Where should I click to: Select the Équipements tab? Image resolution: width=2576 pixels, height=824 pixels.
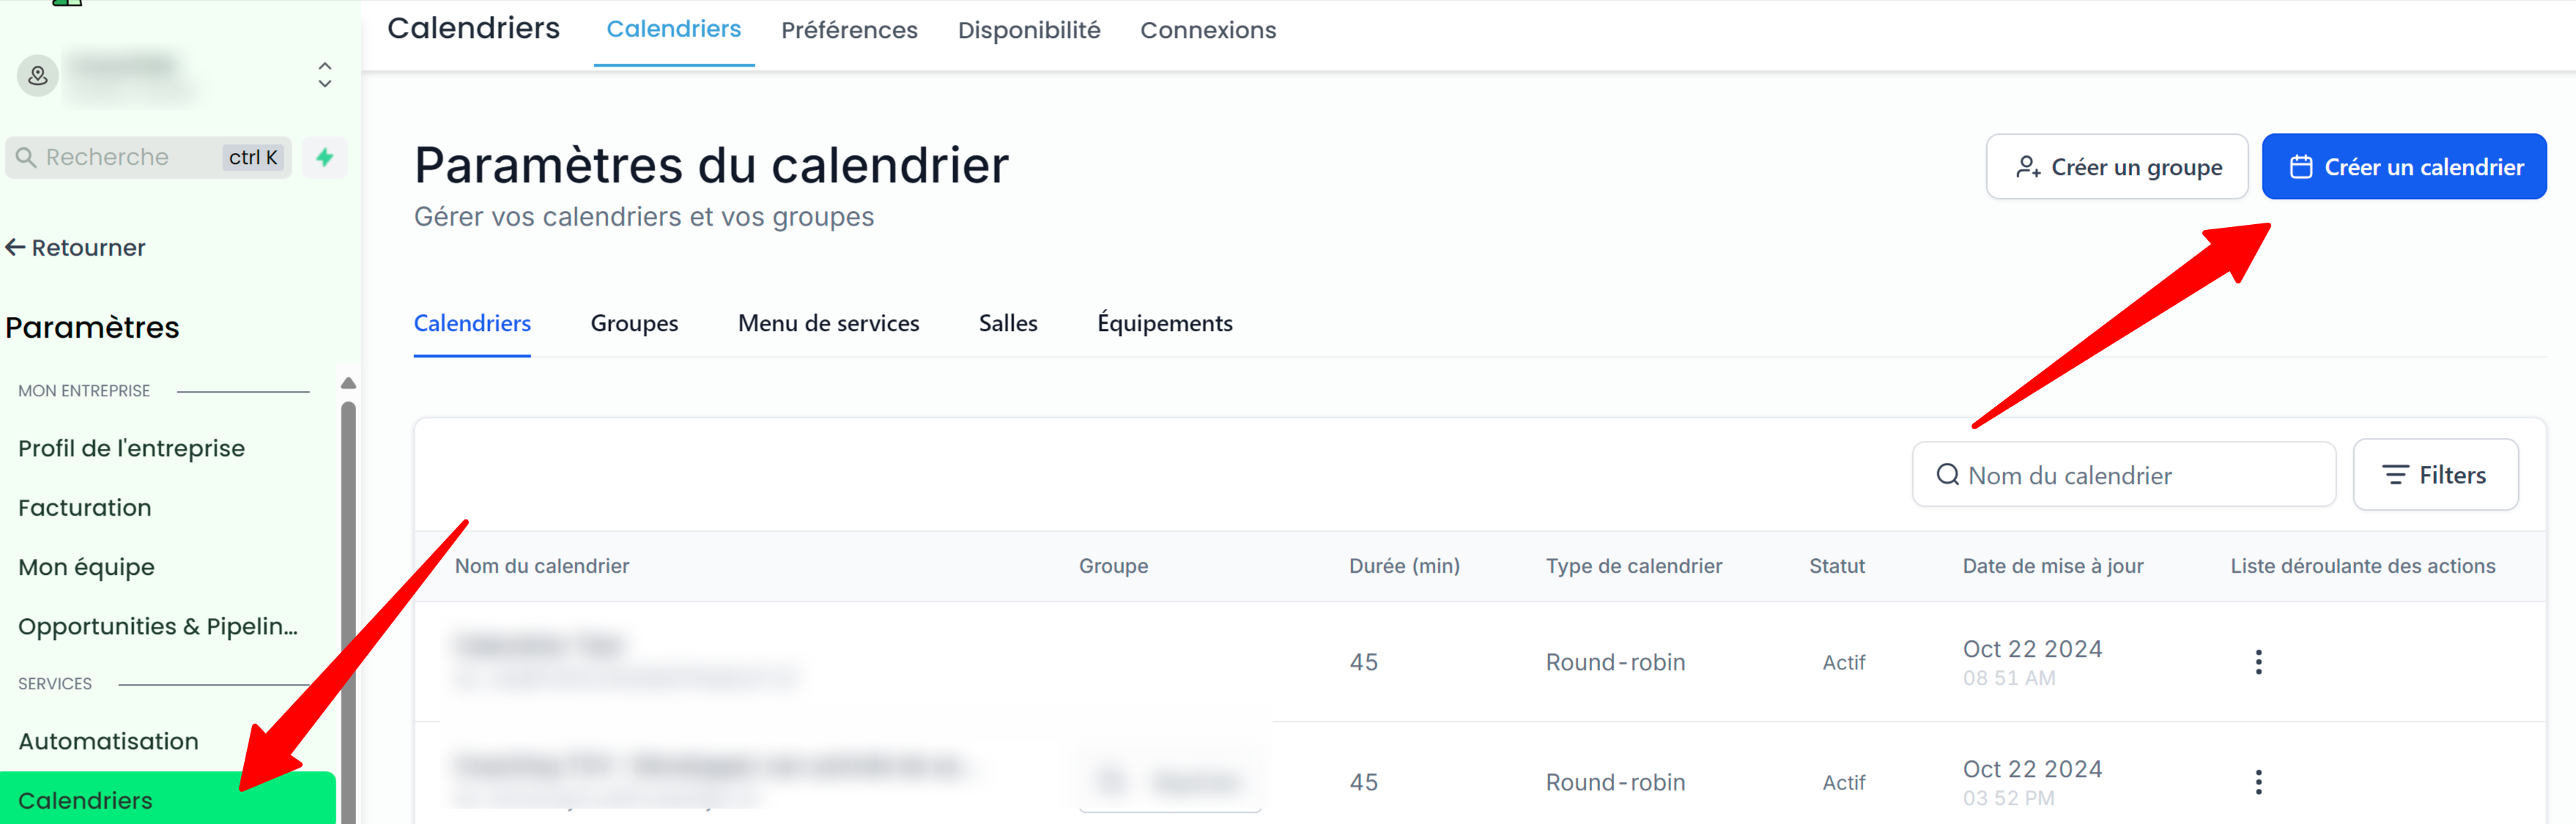point(1164,323)
